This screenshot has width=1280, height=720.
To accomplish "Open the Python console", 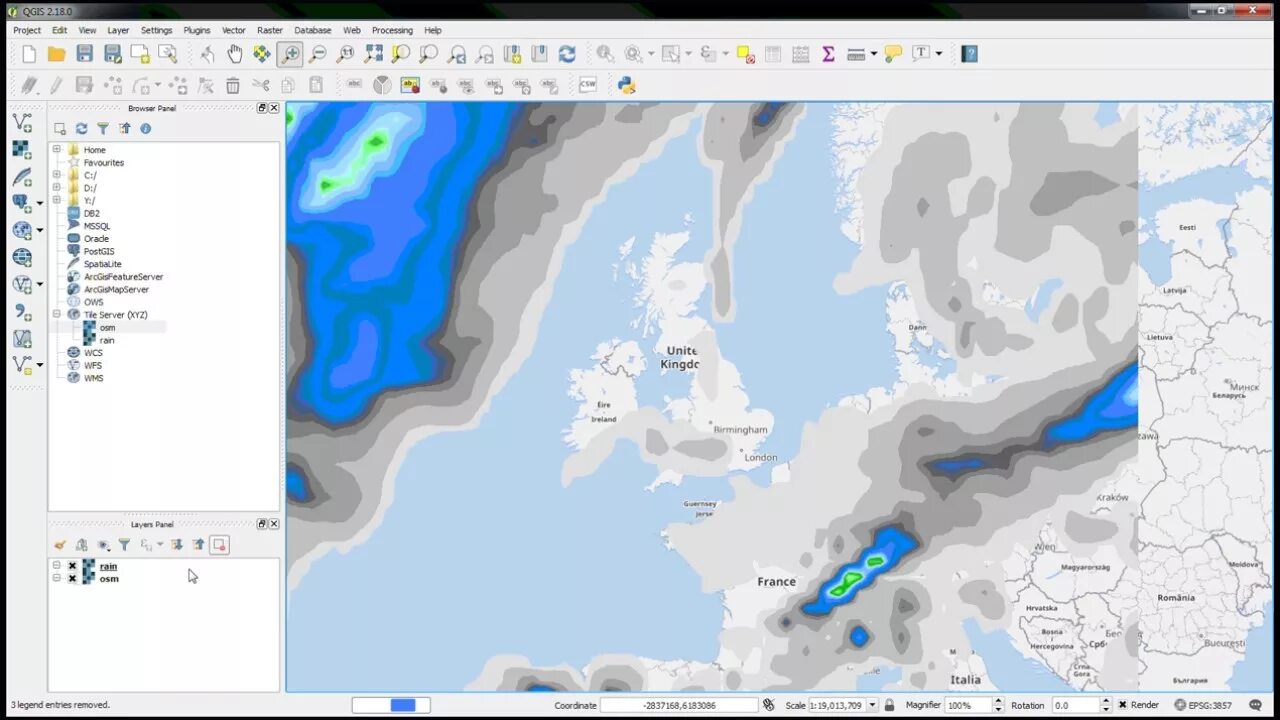I will [x=627, y=85].
